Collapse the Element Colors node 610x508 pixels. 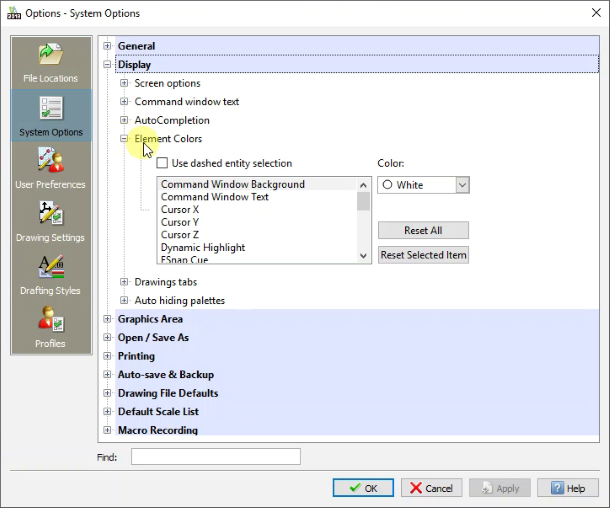[x=124, y=138]
